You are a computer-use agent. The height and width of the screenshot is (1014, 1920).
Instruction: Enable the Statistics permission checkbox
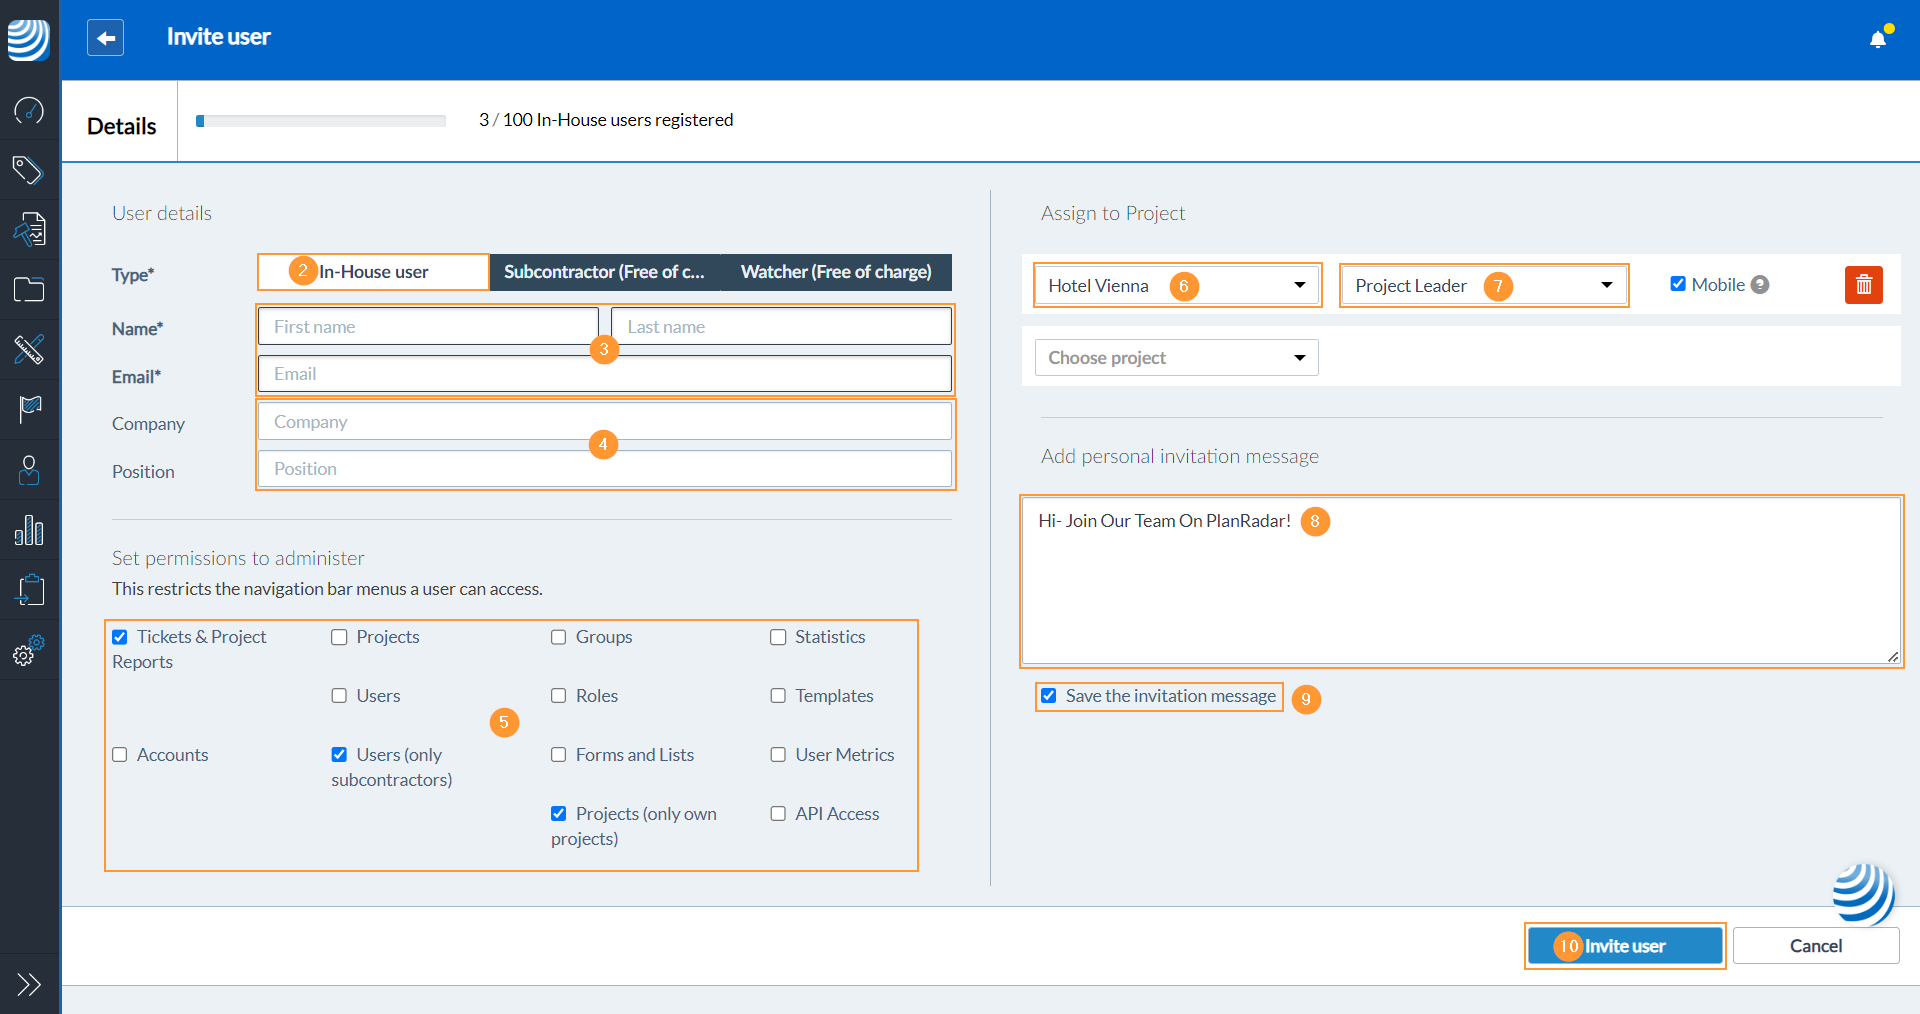[x=778, y=638]
